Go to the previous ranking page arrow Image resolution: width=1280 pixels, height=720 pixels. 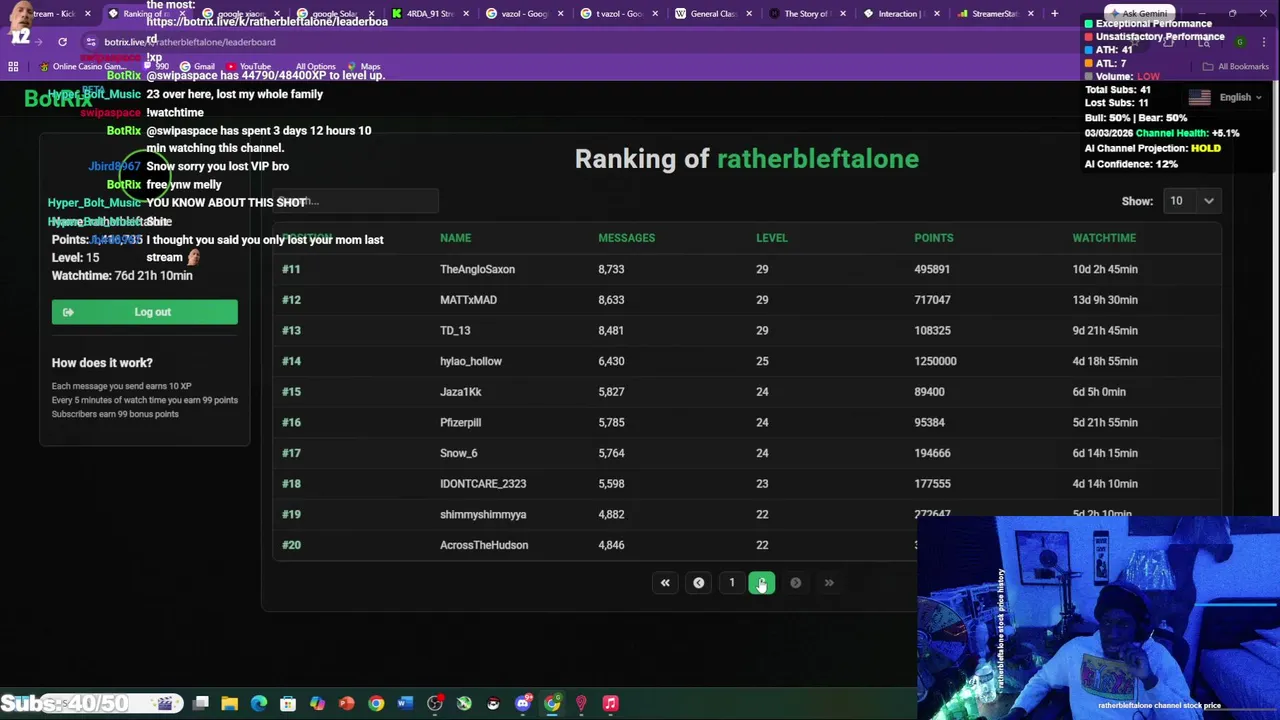pos(699,583)
